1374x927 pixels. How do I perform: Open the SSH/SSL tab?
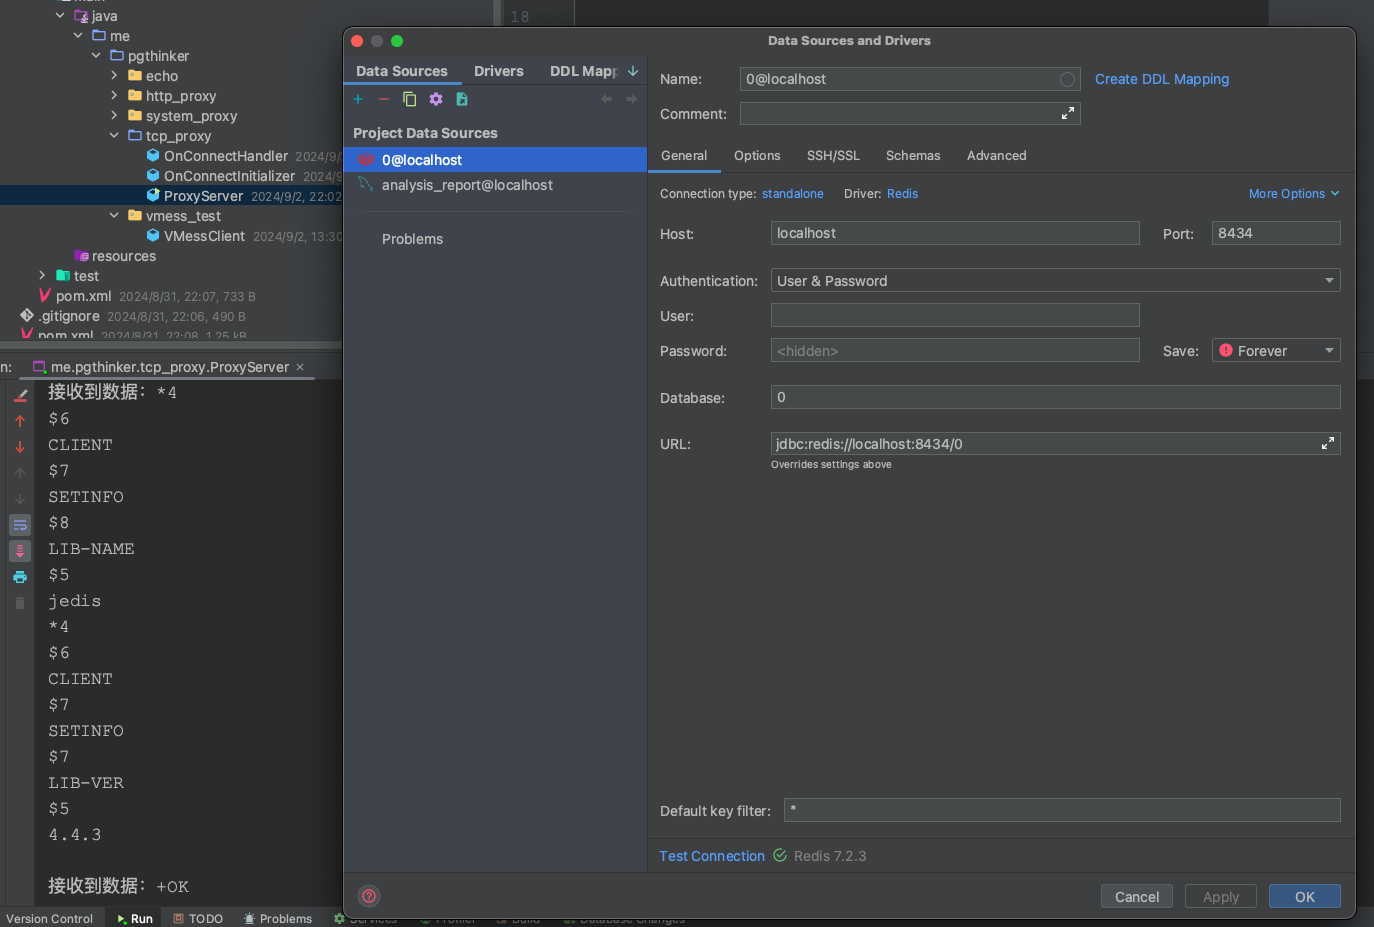pyautogui.click(x=833, y=156)
